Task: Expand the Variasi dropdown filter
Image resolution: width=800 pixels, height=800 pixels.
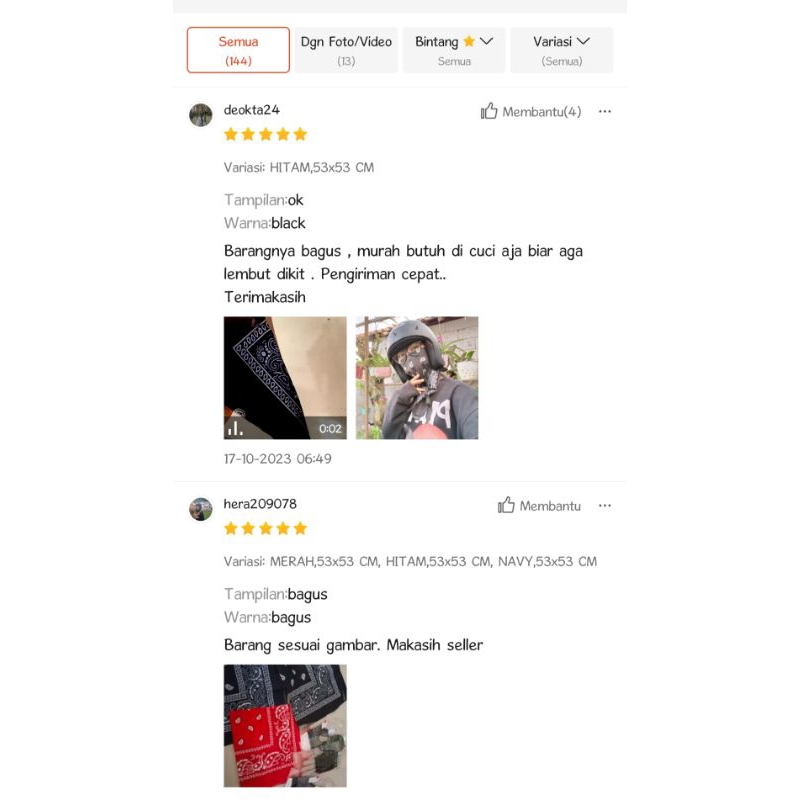Action: 561,50
